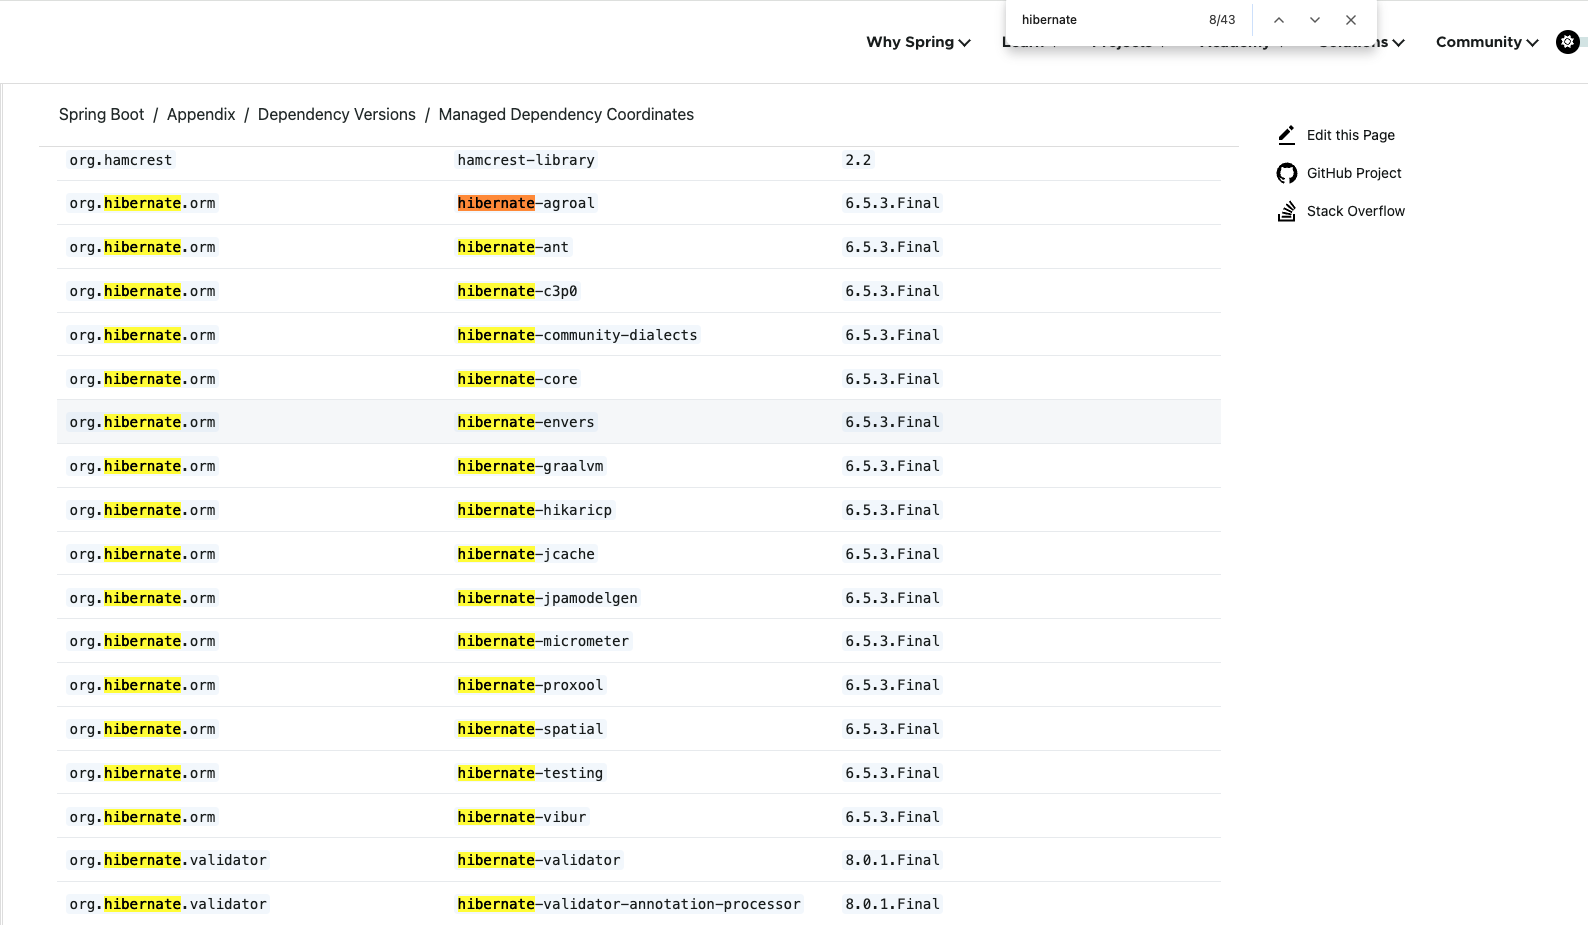
Task: Click the hibernate-validator-annotation-processor artifact cell
Action: coord(629,904)
